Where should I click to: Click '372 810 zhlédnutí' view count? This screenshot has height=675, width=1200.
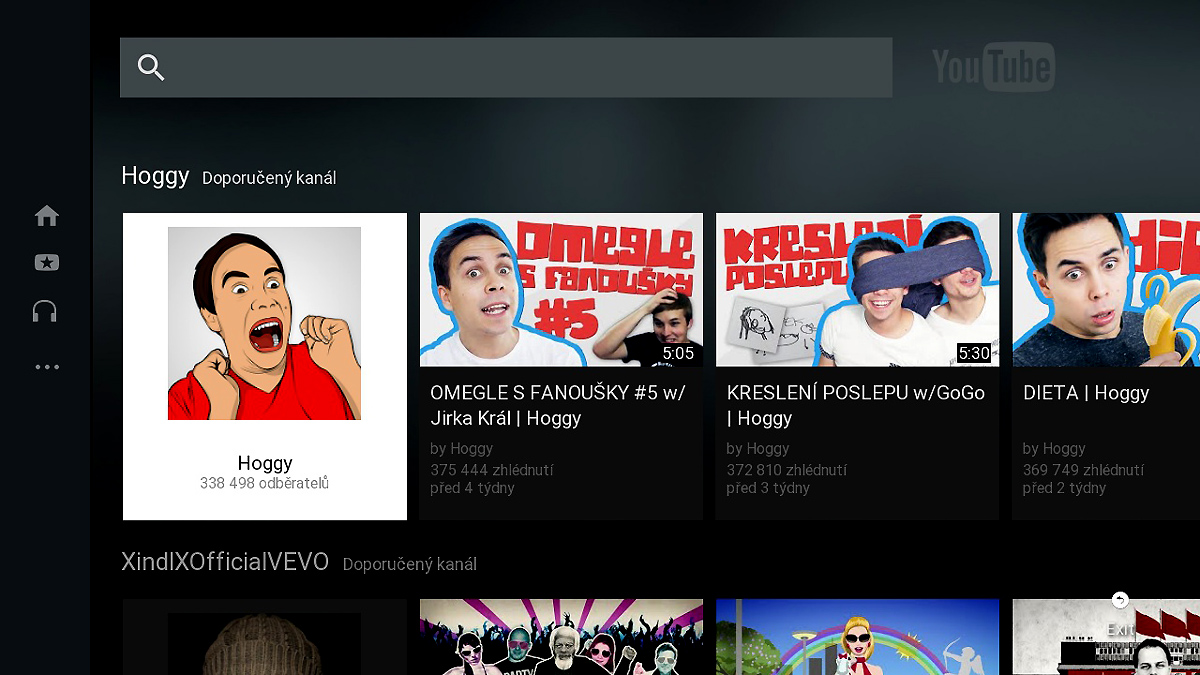pos(787,469)
